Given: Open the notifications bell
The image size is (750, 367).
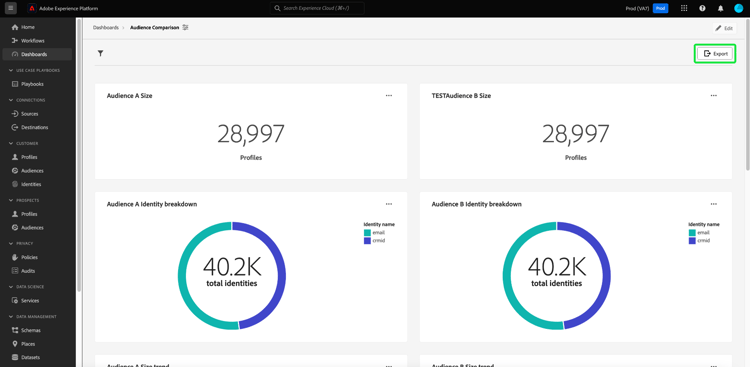Looking at the screenshot, I should pos(720,8).
